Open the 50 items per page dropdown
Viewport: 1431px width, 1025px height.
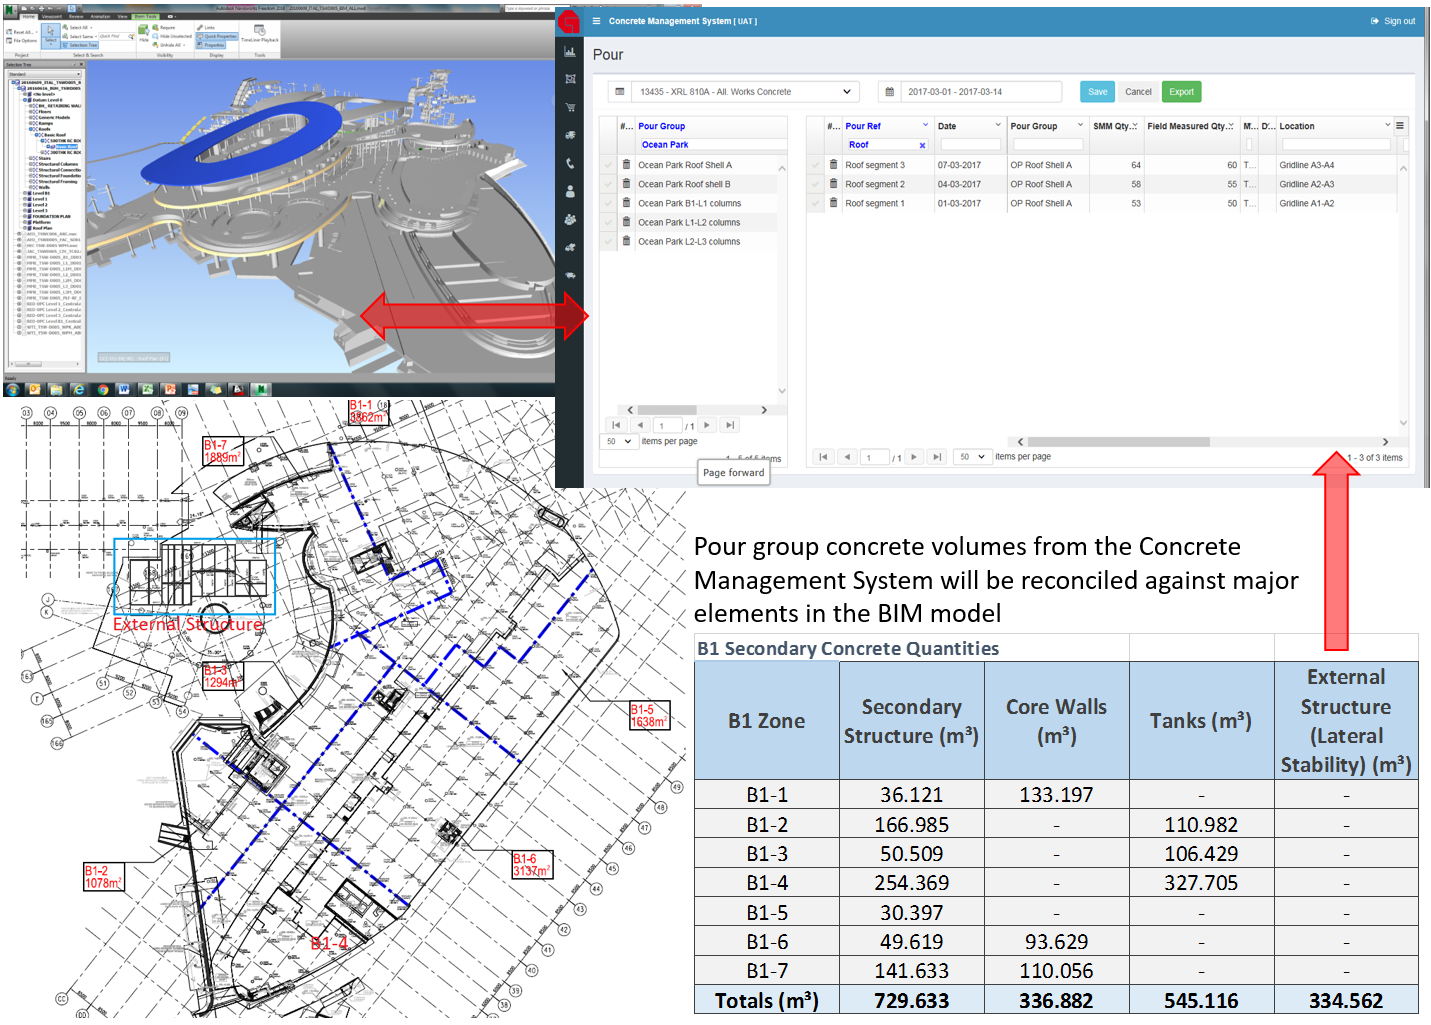tap(619, 440)
